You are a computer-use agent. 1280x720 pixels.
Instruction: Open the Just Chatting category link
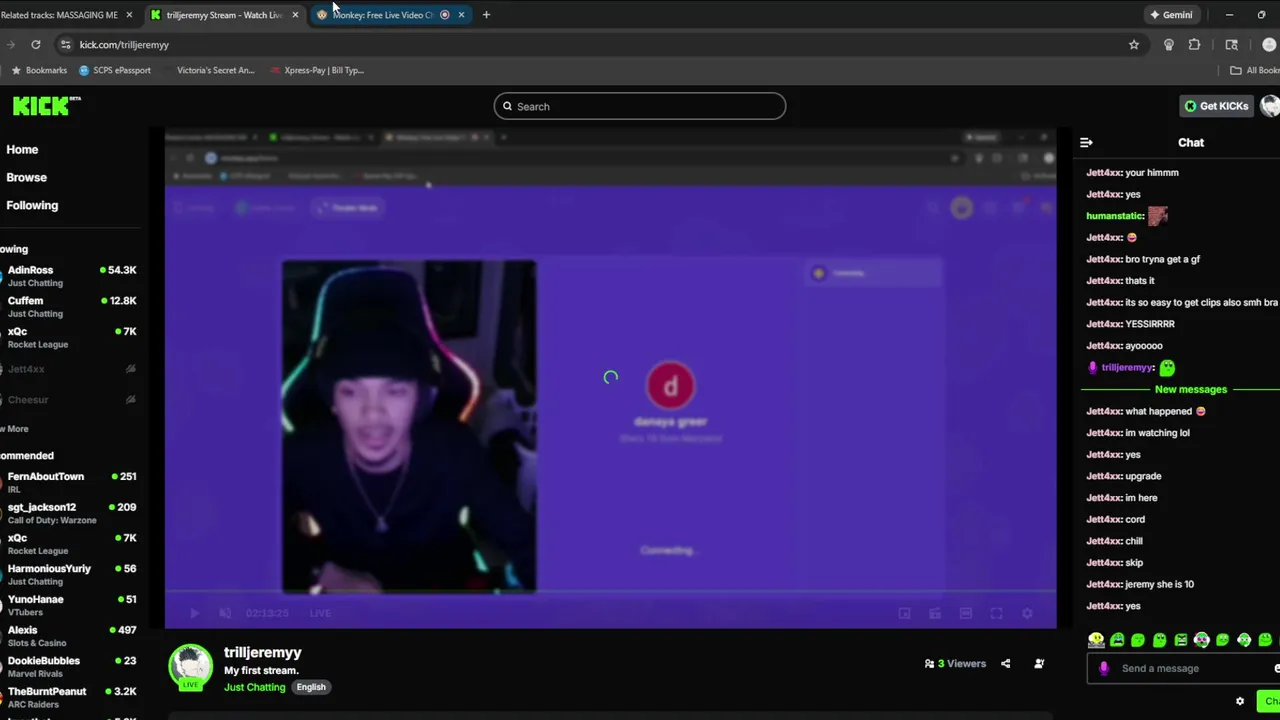[x=254, y=687]
